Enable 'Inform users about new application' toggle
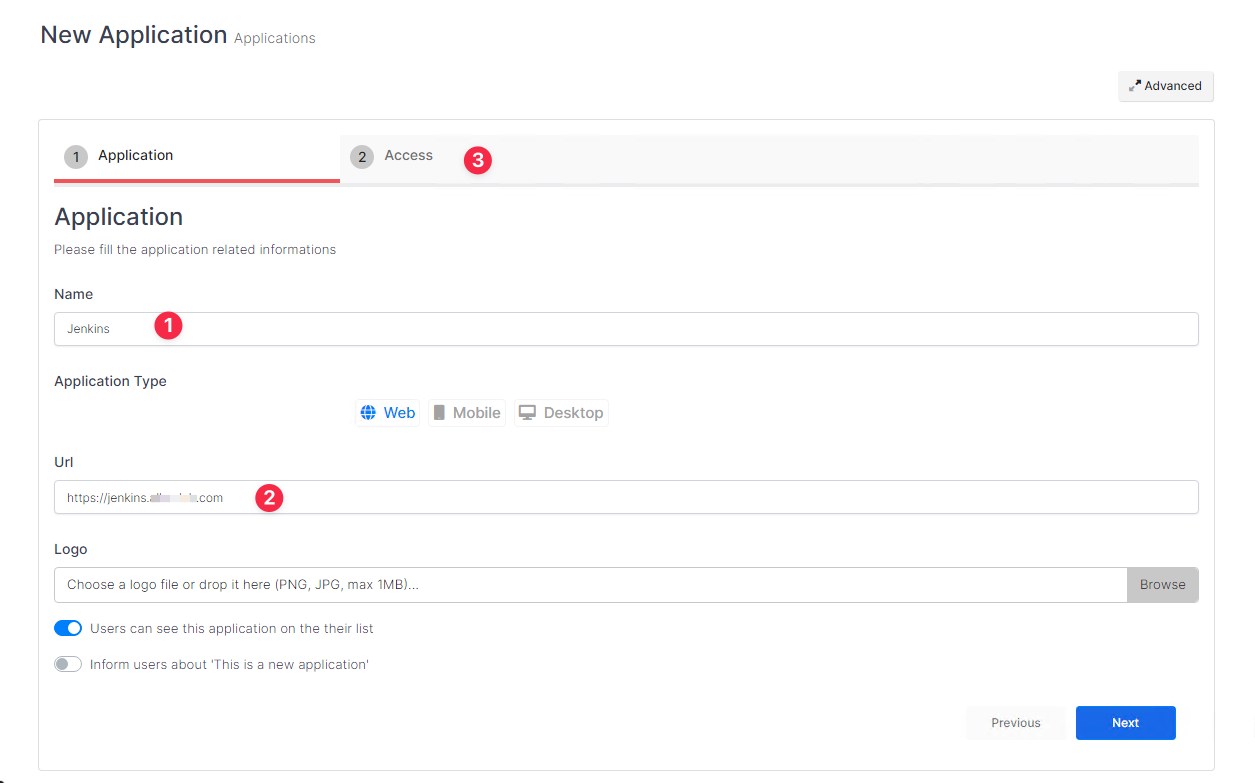The width and height of the screenshot is (1255, 783). coord(68,665)
